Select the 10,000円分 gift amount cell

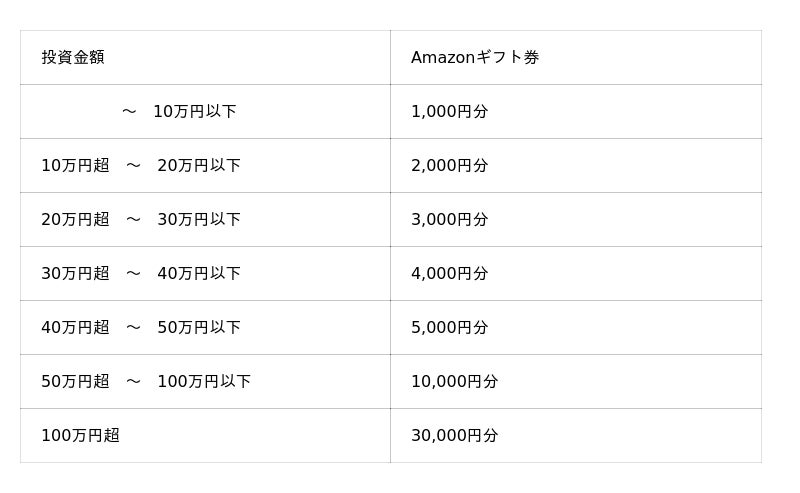tap(454, 381)
